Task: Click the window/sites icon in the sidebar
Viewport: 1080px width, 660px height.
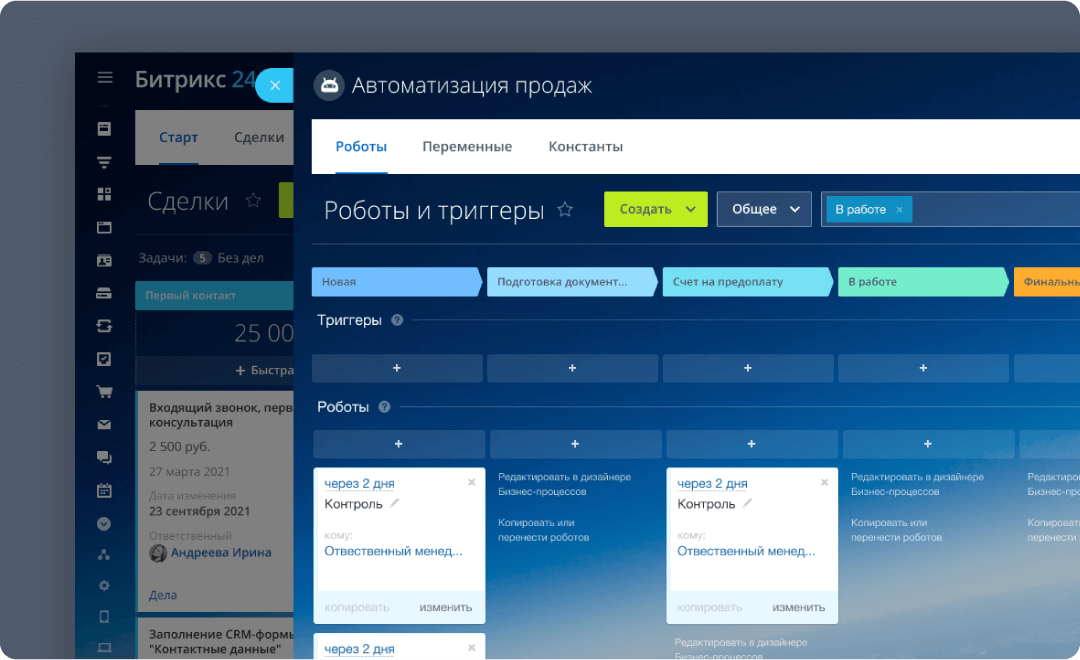Action: click(x=104, y=227)
